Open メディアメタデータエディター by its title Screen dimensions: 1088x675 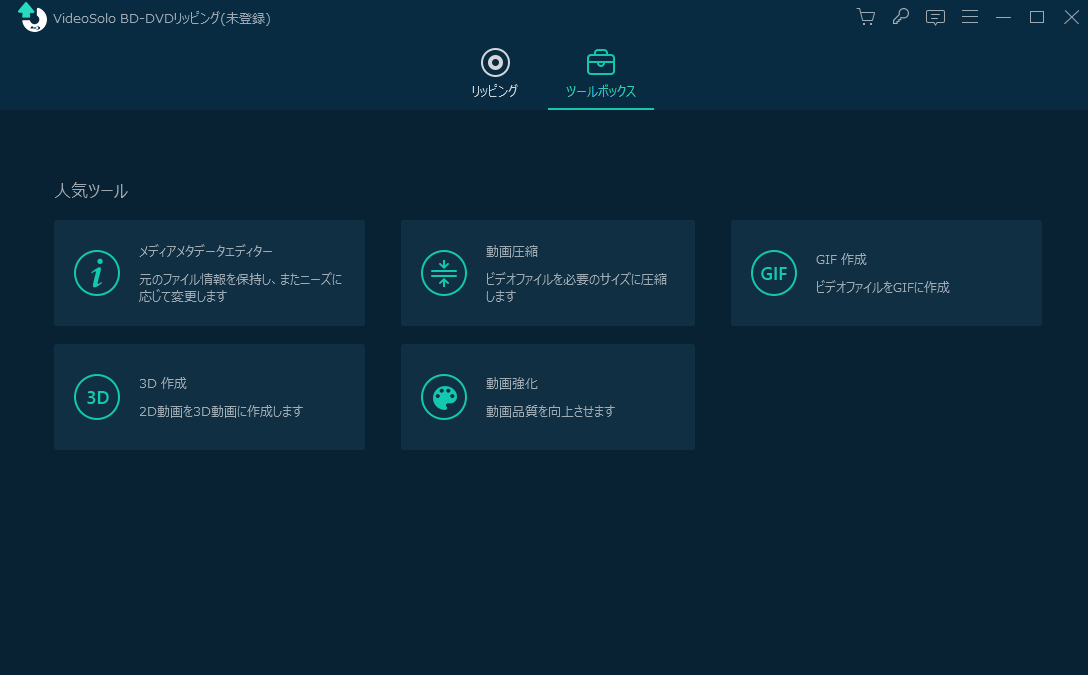205,252
